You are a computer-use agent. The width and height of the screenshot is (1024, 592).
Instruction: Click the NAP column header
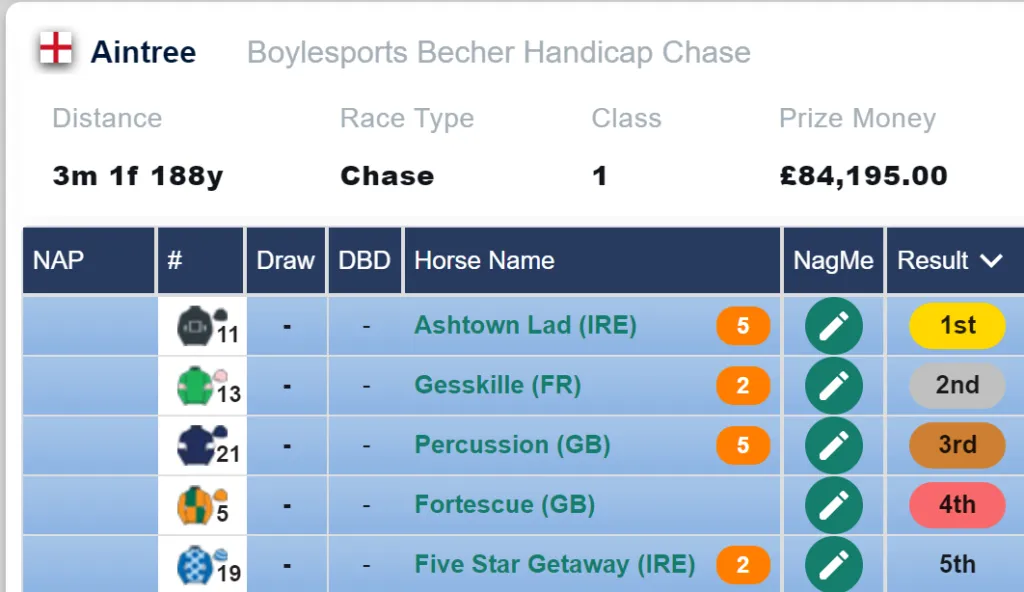click(58, 261)
